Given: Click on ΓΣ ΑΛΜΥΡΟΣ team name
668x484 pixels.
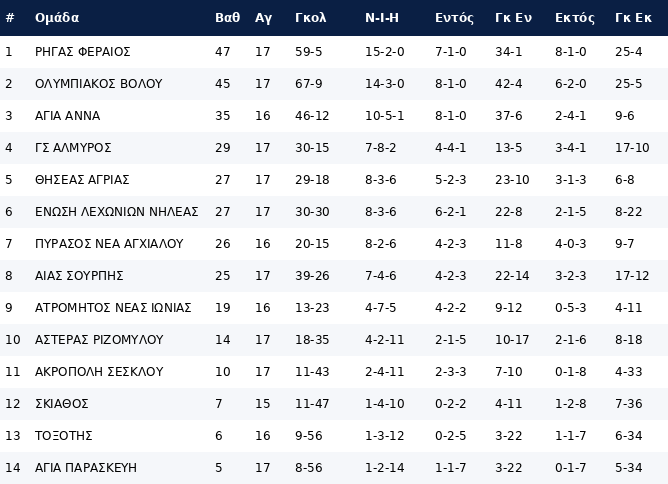Looking at the screenshot, I should point(73,148).
